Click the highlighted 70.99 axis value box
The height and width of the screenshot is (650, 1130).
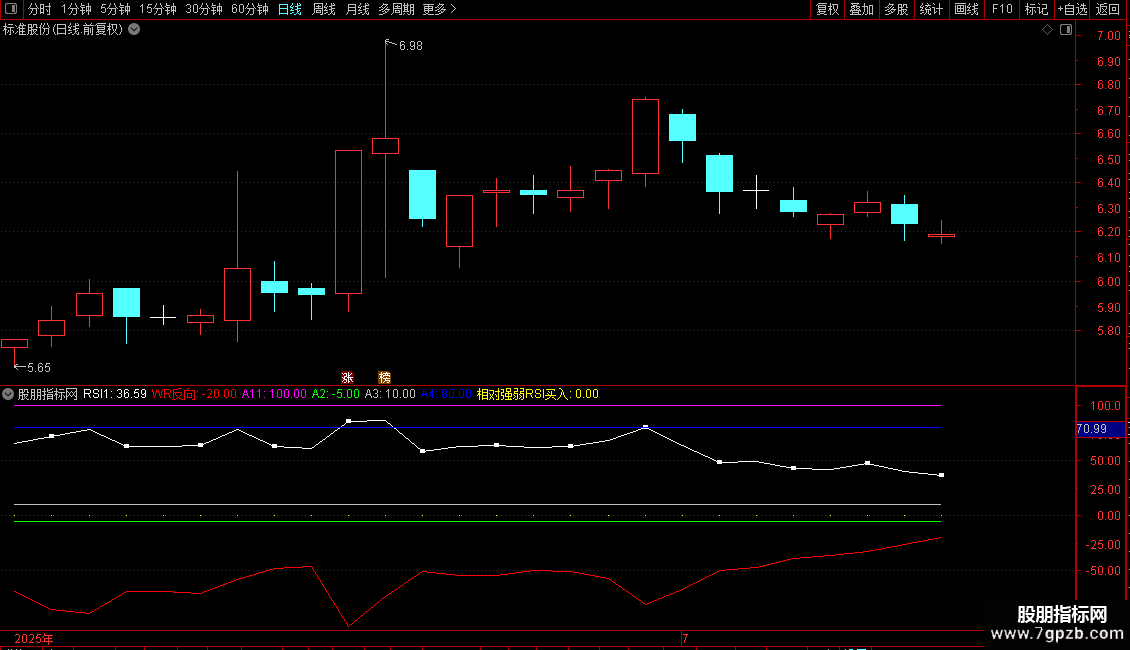point(1100,429)
